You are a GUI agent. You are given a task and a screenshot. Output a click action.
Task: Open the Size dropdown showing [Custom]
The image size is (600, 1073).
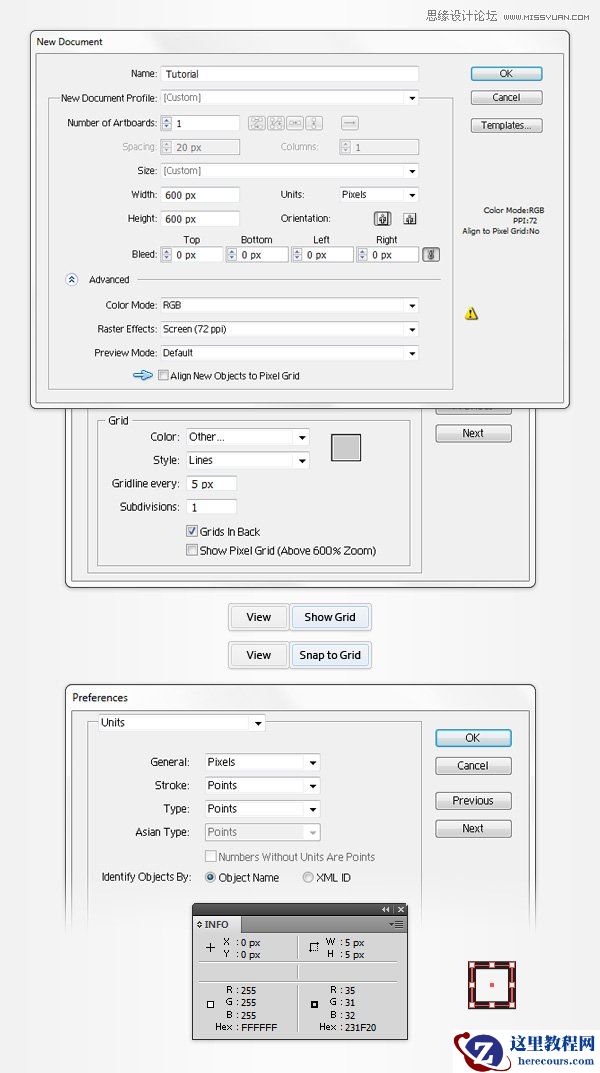pos(290,171)
